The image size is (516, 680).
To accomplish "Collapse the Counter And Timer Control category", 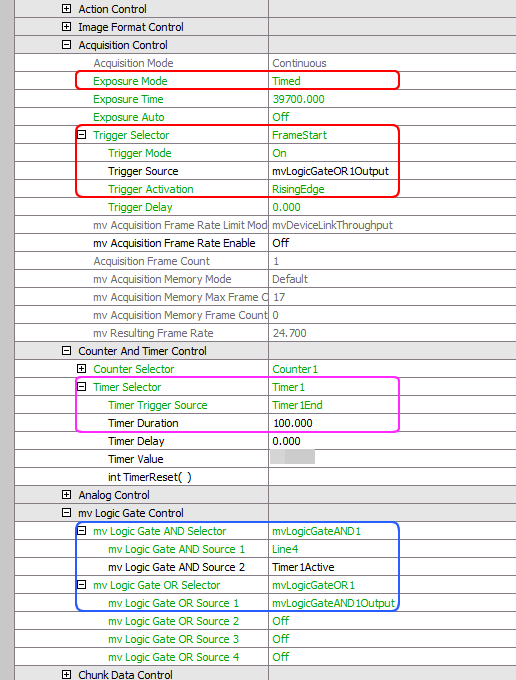I will point(66,350).
